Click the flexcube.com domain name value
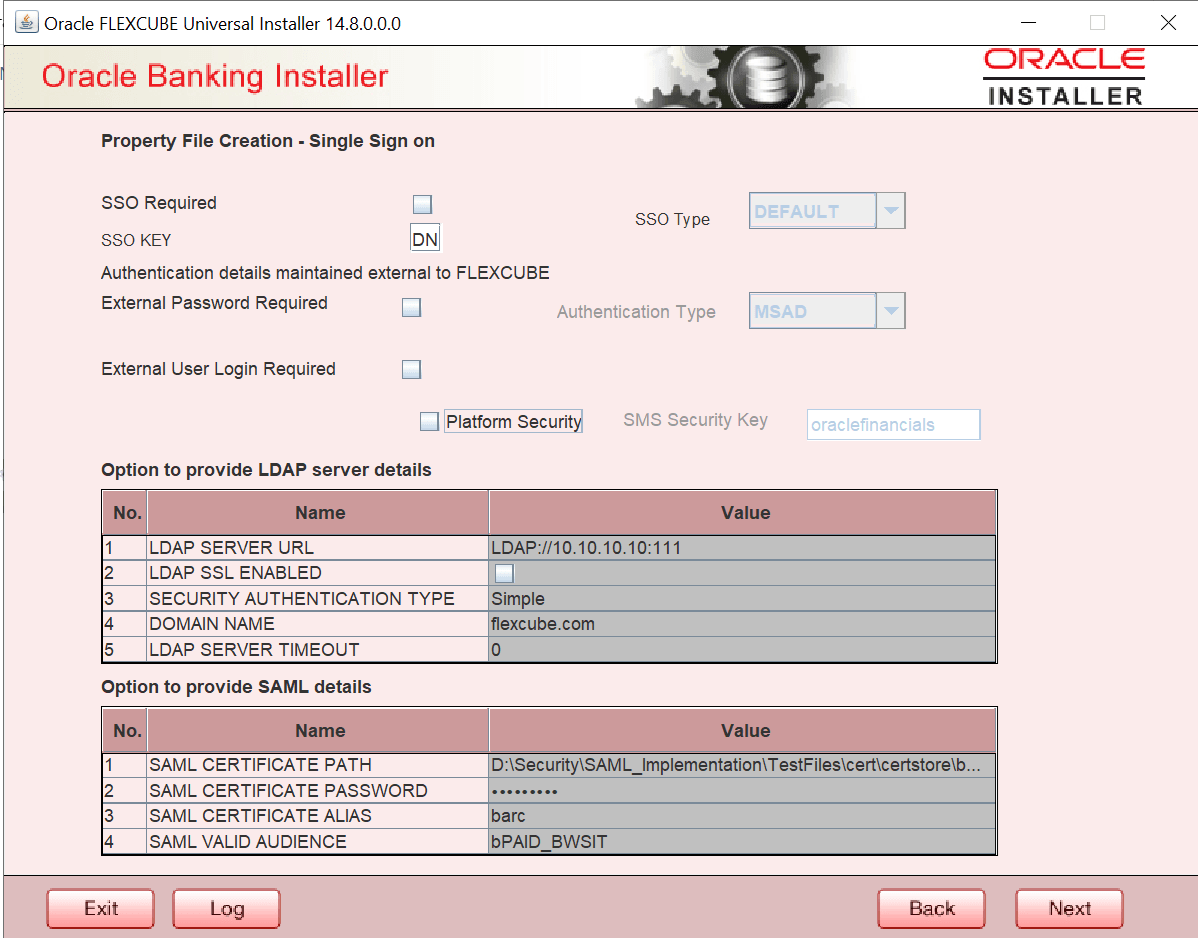This screenshot has height=938, width=1198. point(742,624)
